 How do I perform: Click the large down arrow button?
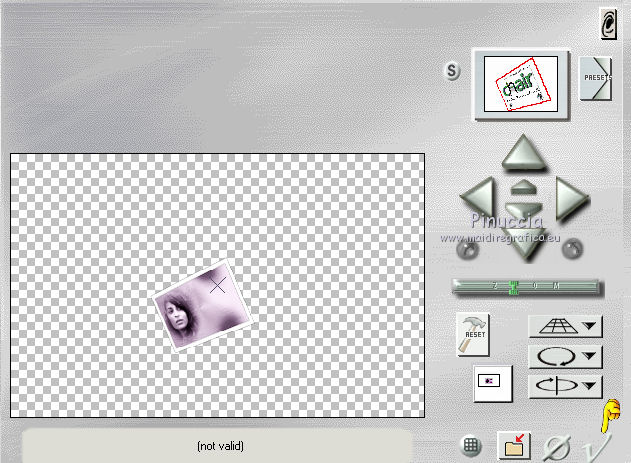pos(524,244)
